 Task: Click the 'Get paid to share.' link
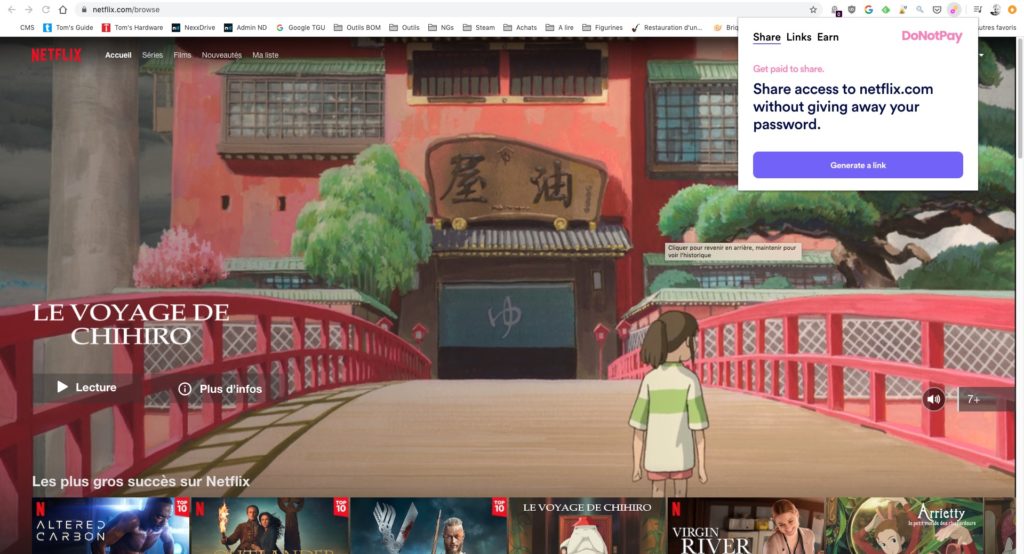tap(788, 69)
